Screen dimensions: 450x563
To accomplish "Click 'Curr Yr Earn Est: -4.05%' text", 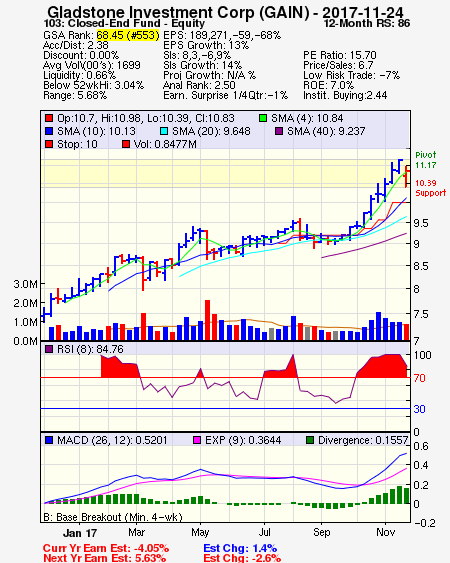I will coord(106,548).
